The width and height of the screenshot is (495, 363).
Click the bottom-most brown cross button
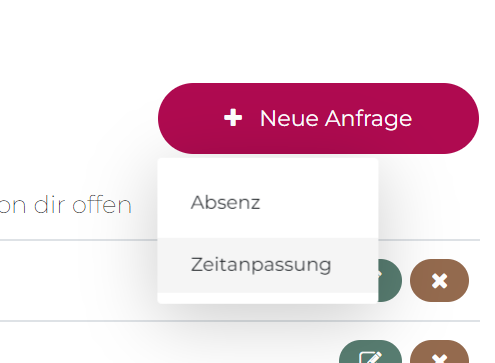tap(439, 352)
